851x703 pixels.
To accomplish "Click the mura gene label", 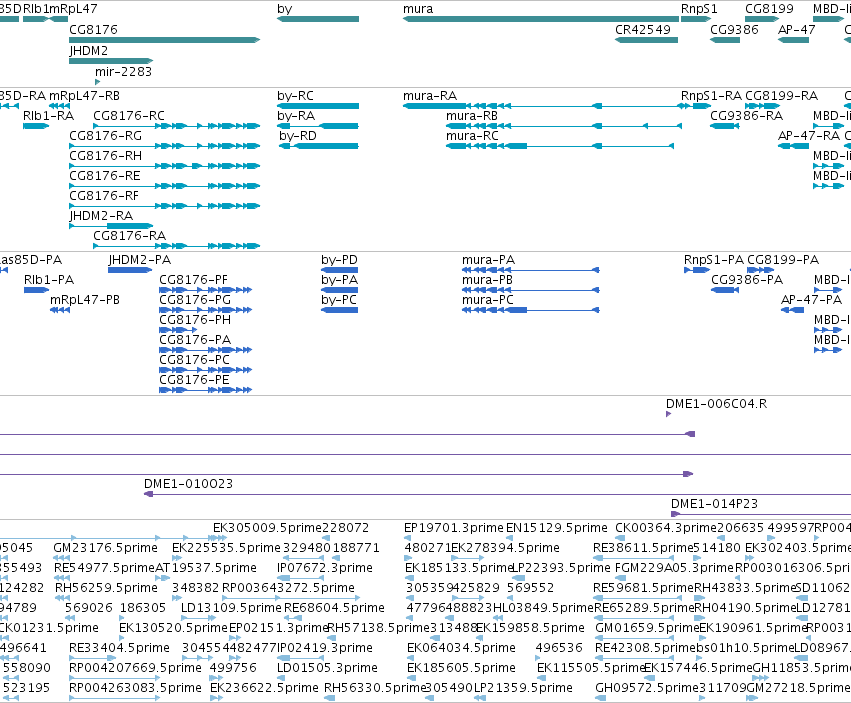I will pos(418,9).
